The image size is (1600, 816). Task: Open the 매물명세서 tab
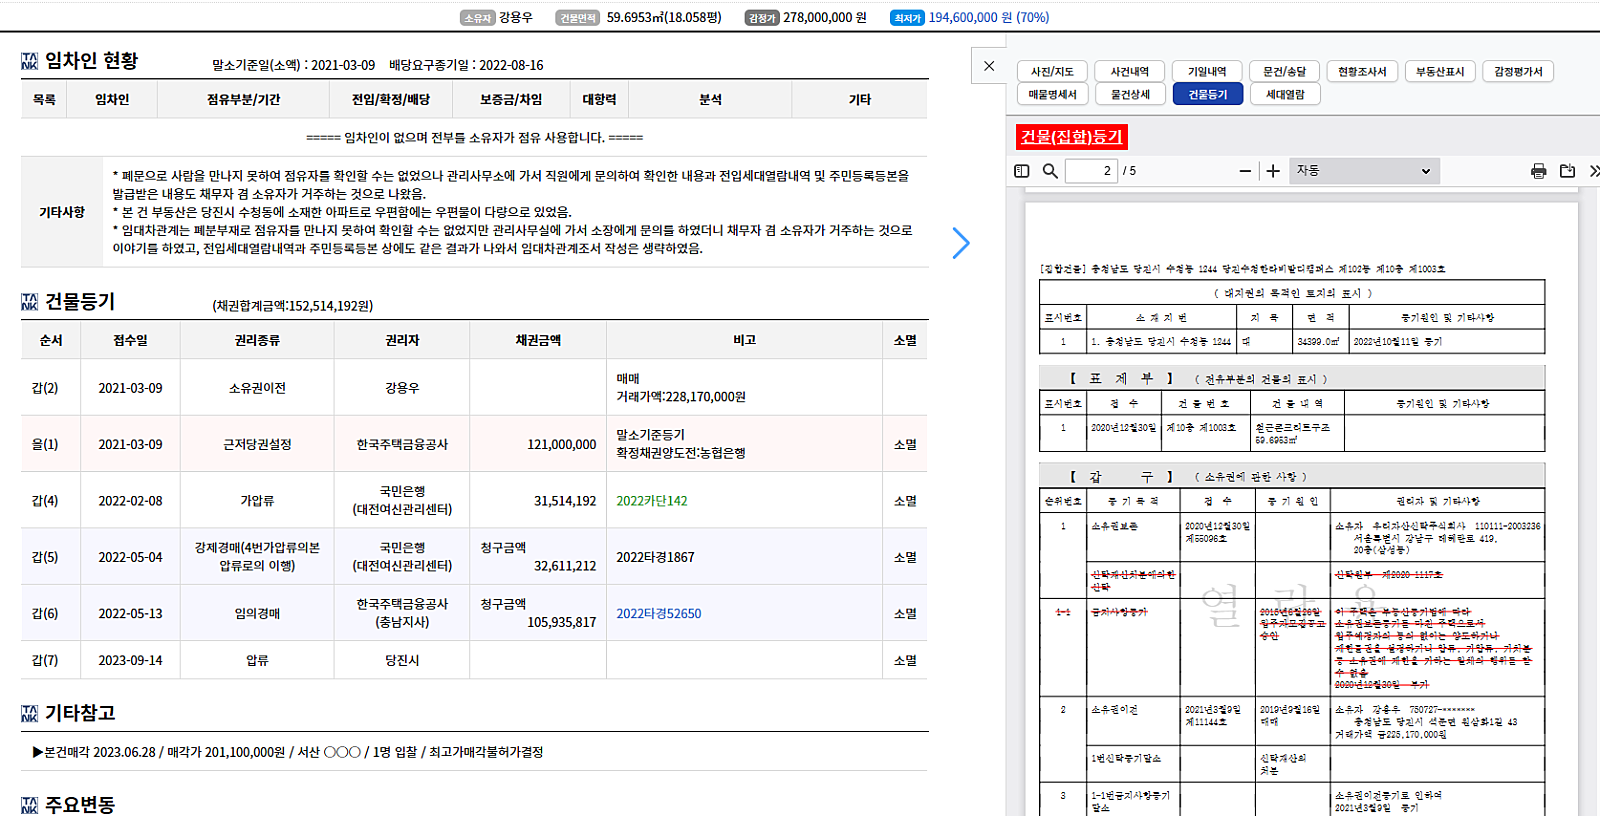click(1052, 94)
